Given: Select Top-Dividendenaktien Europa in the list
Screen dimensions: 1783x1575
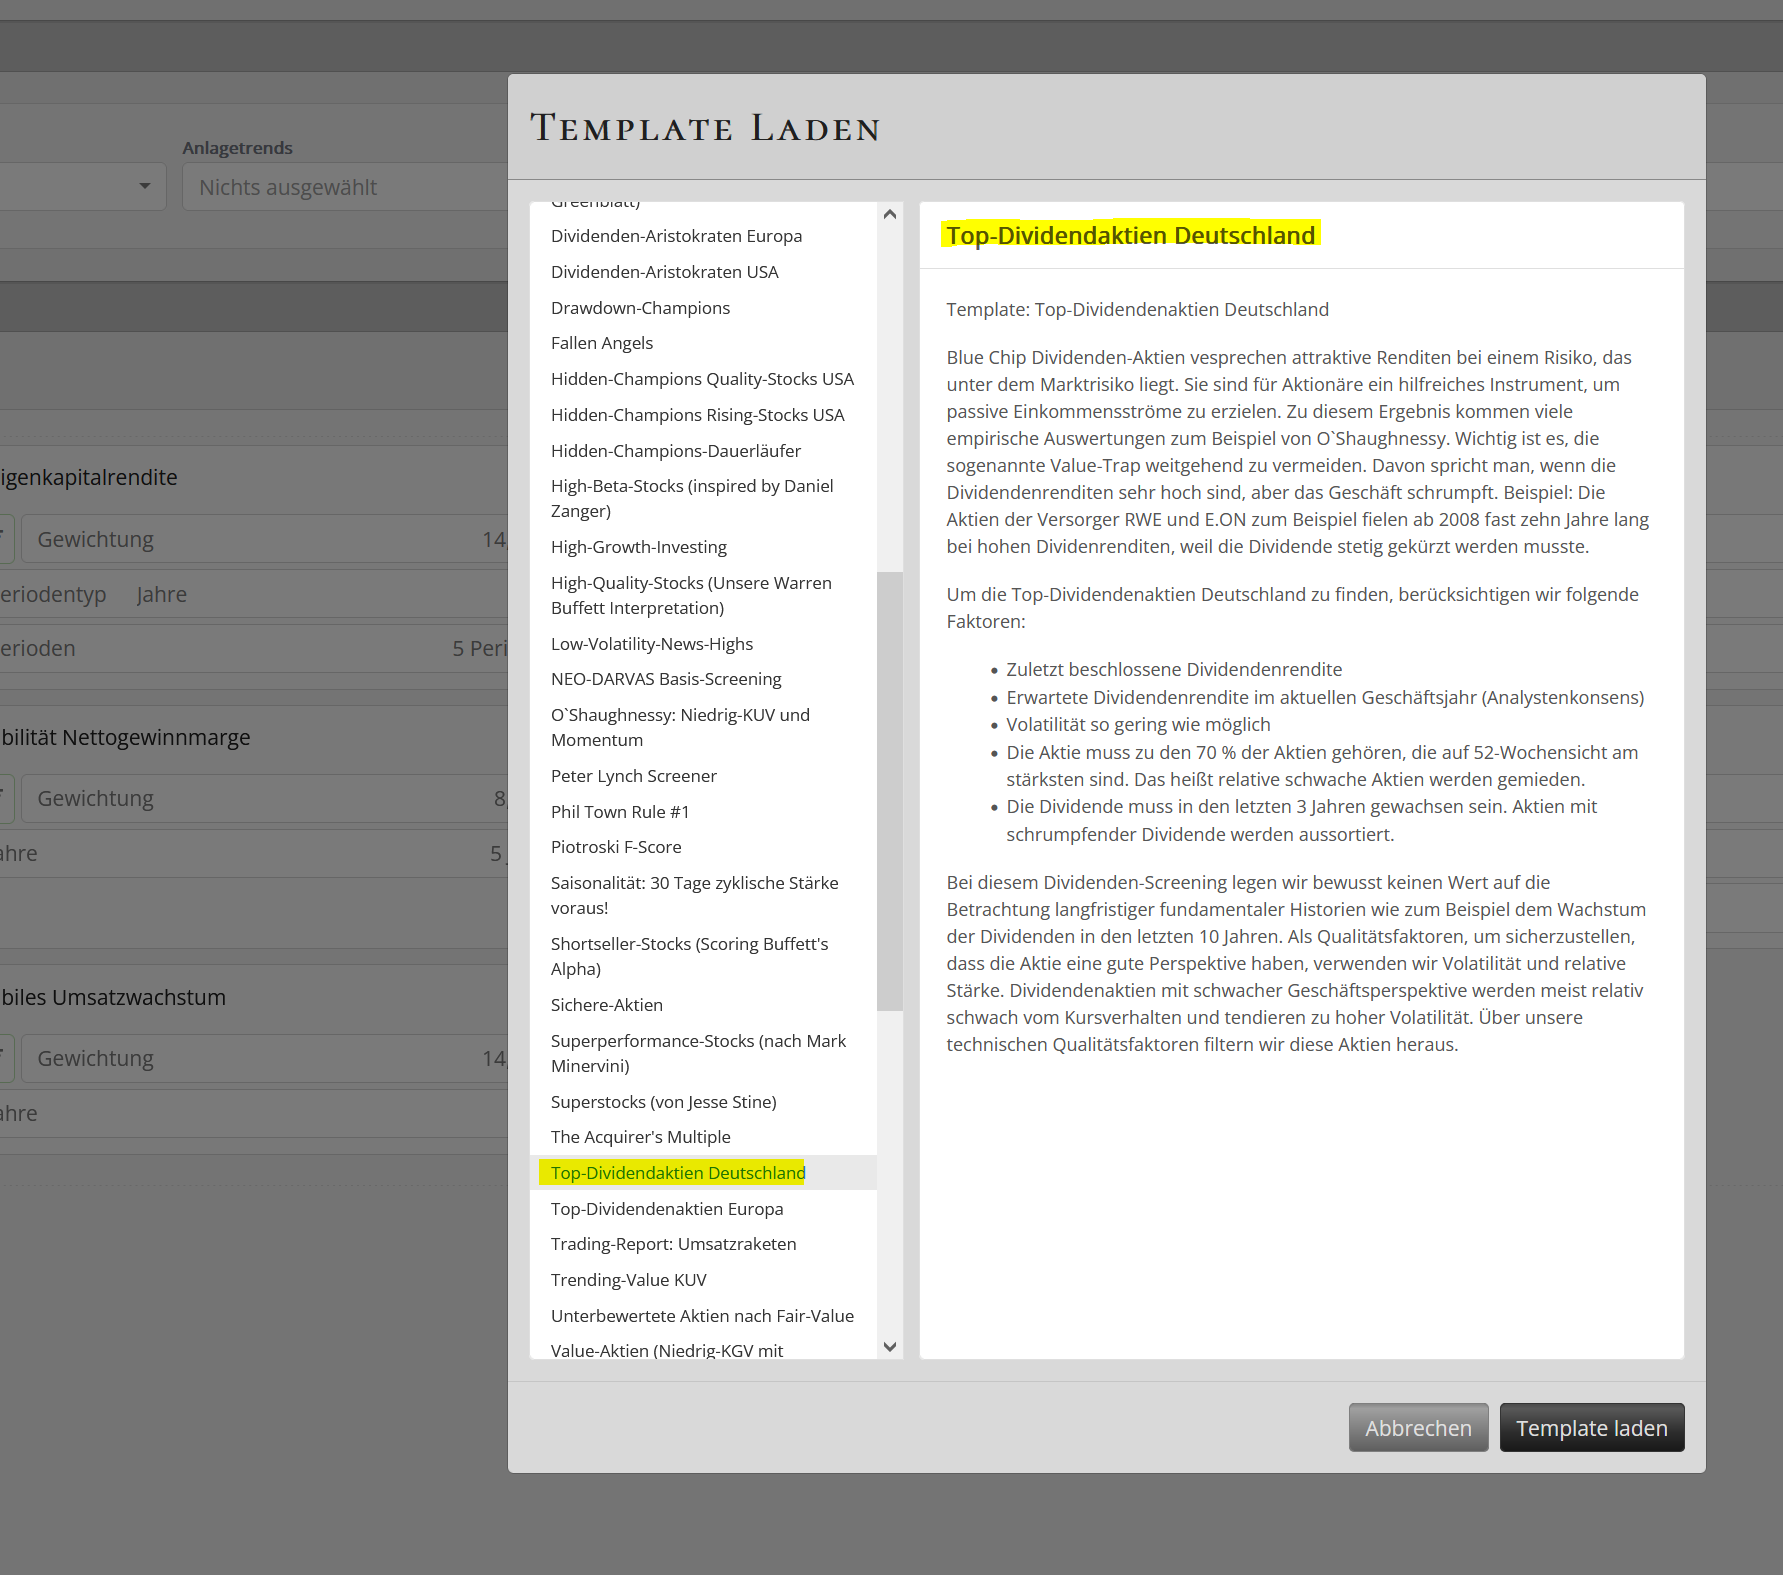Looking at the screenshot, I should (666, 1209).
